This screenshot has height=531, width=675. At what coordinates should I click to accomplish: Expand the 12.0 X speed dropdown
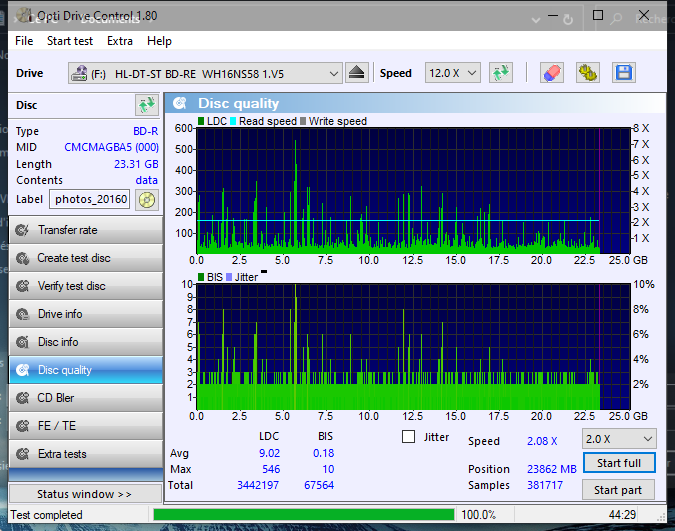point(453,73)
